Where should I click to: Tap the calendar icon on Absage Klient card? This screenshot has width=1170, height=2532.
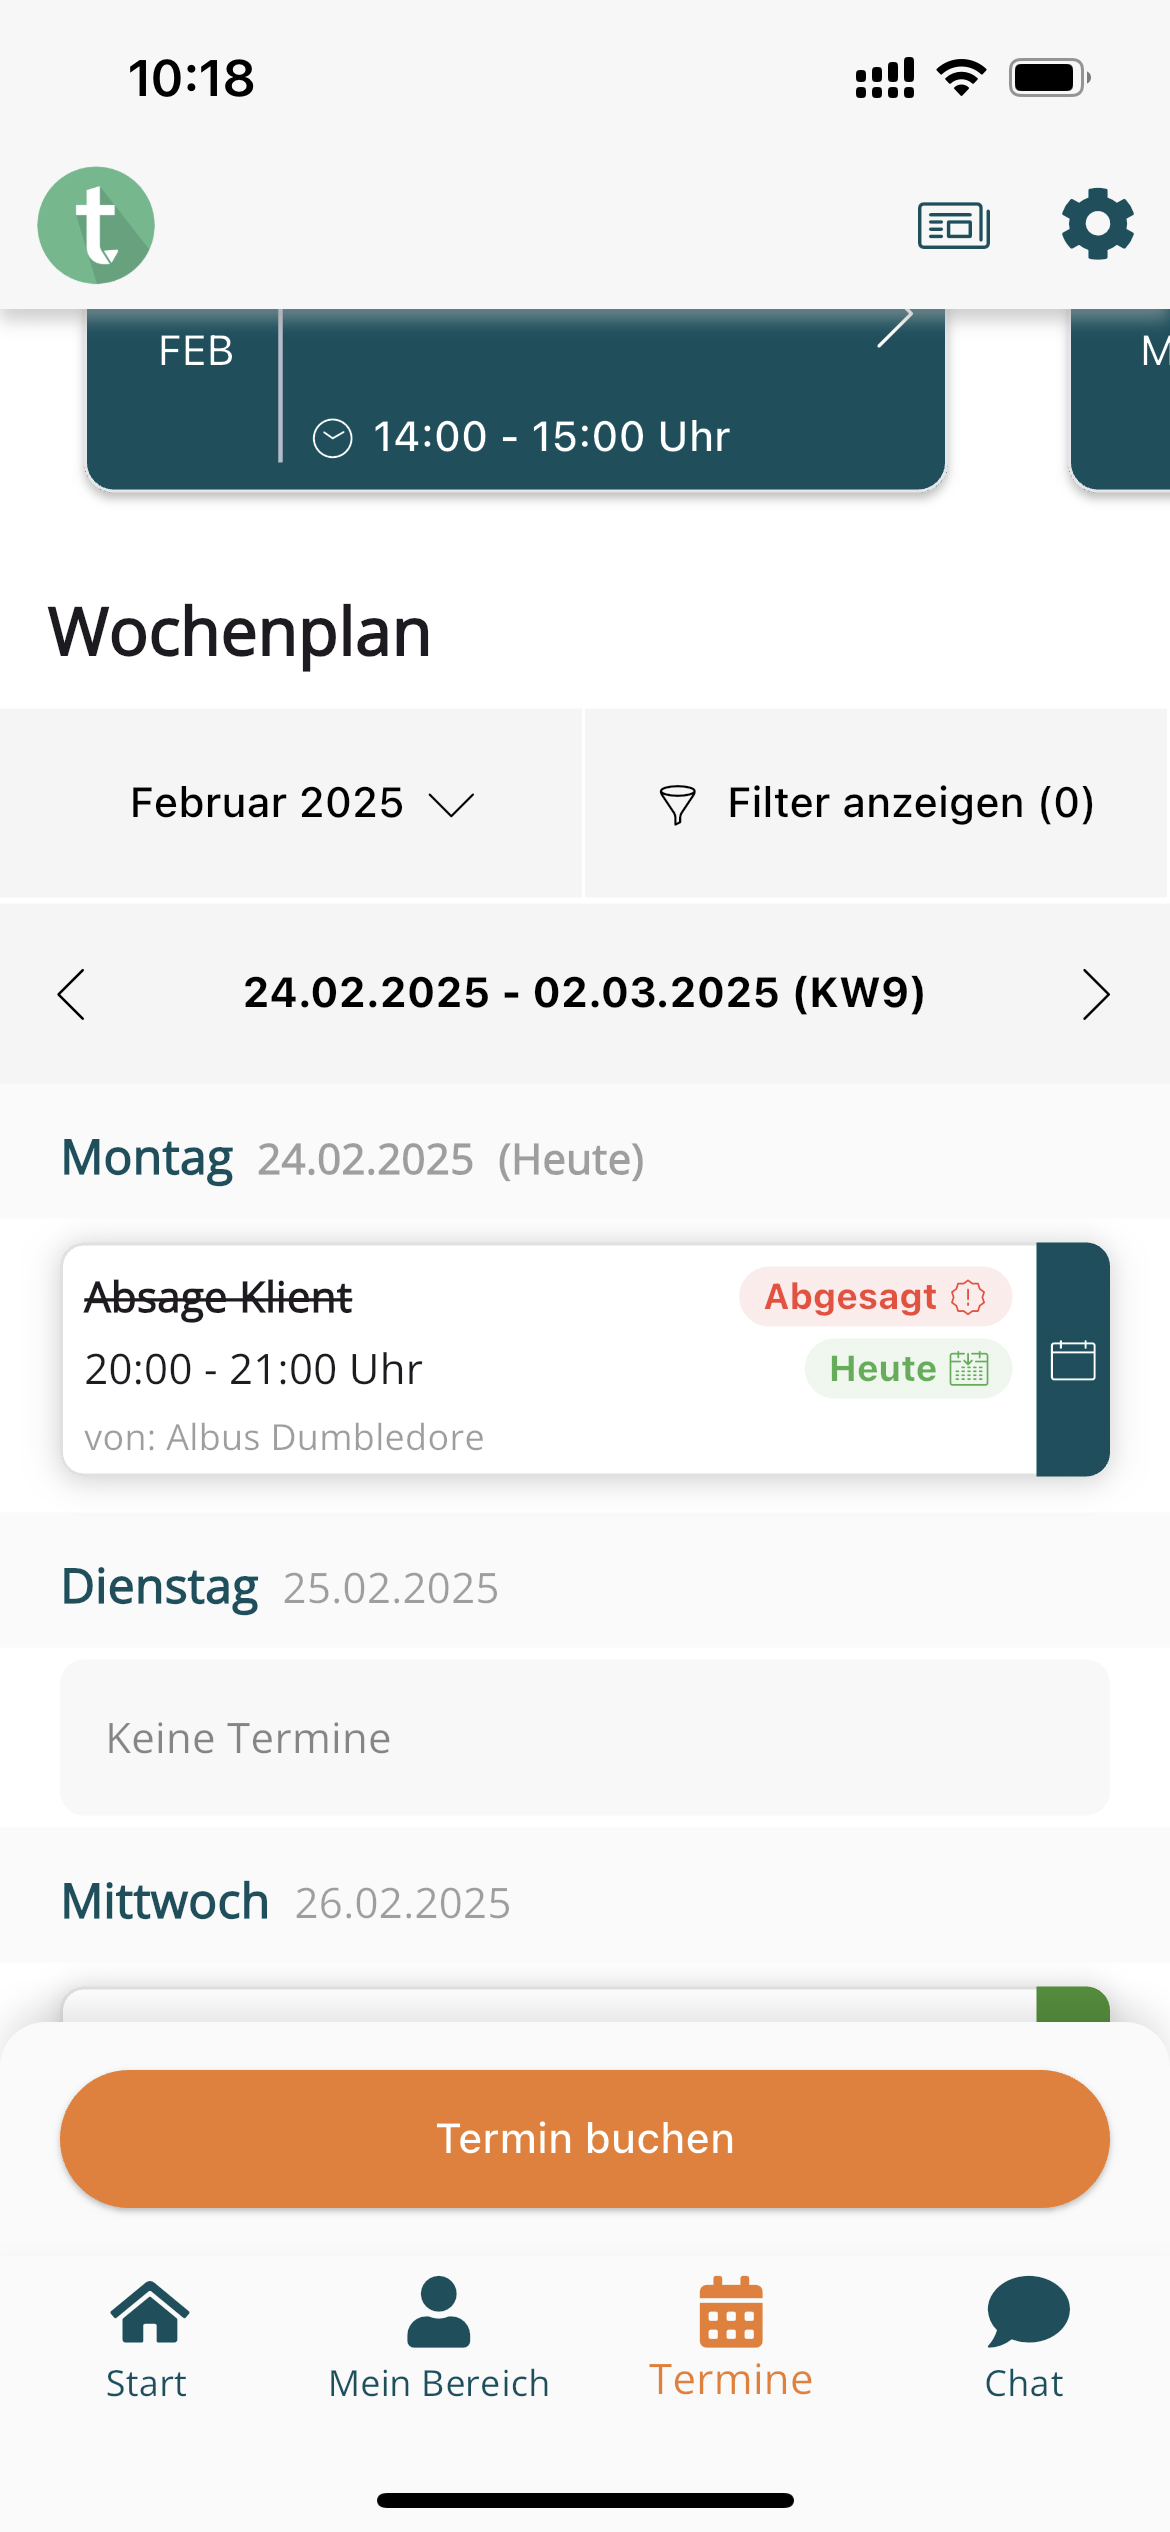tap(1073, 1360)
